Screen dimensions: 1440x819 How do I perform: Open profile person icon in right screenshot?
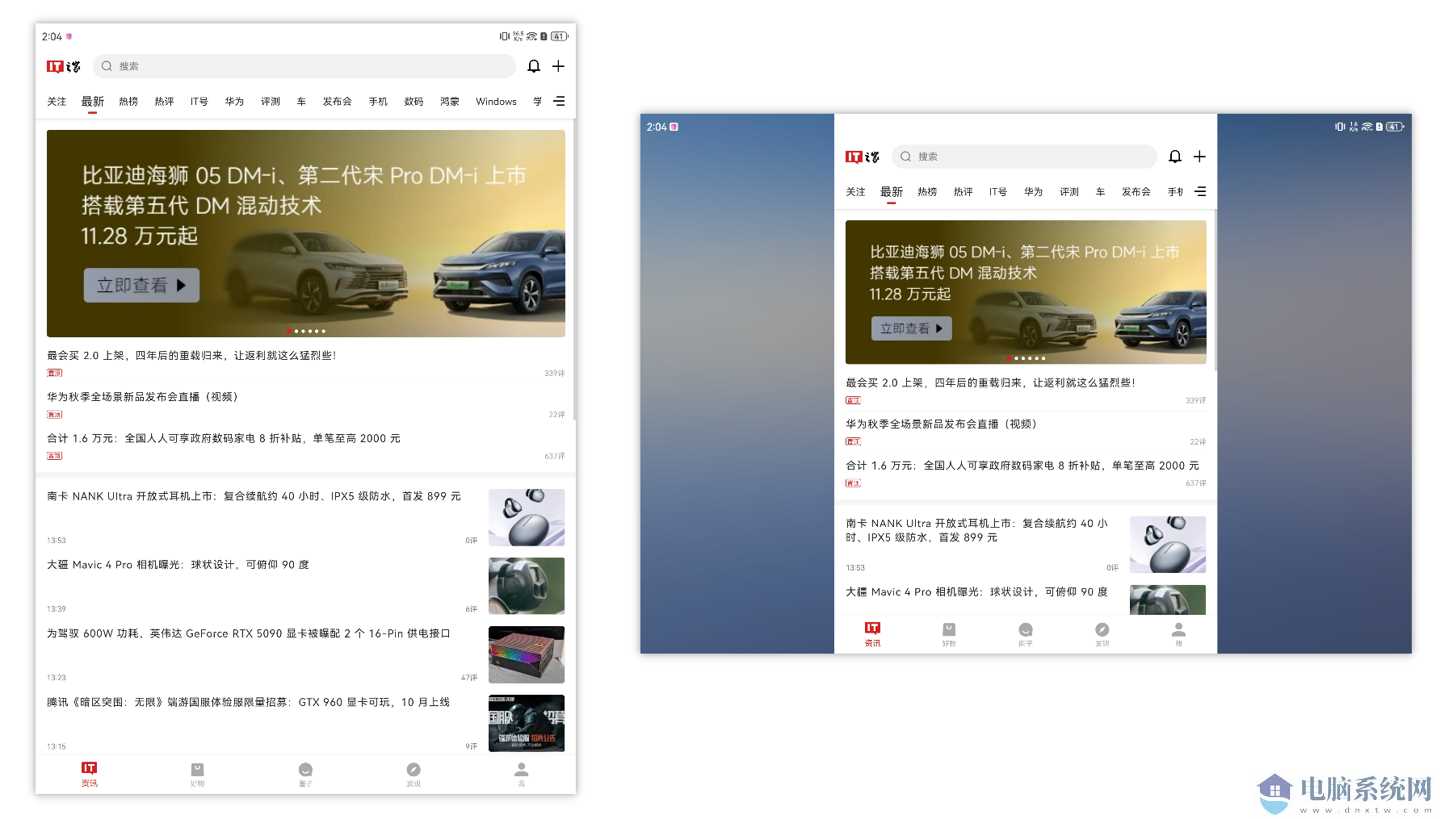(x=1179, y=629)
